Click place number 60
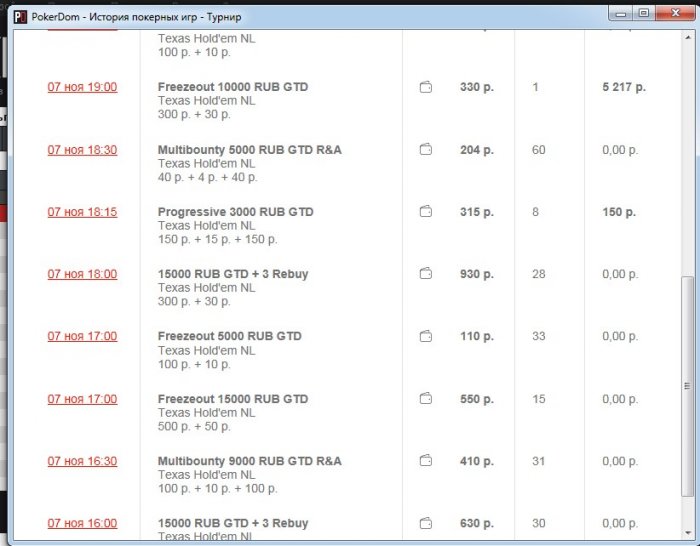Screen dimensions: 700x546 [538, 150]
